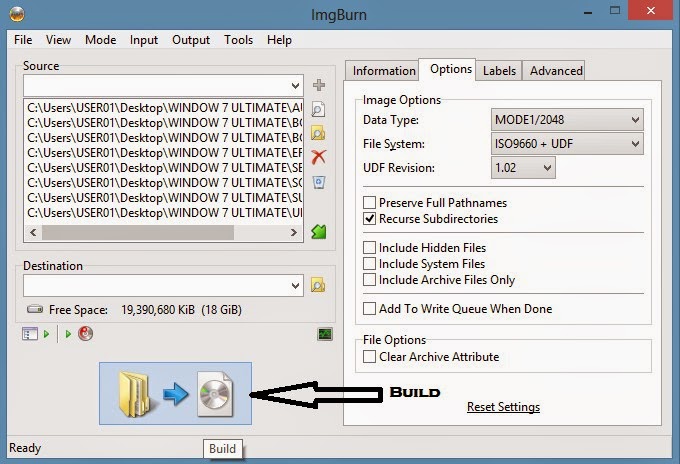Select the Options tab
The height and width of the screenshot is (464, 680).
tap(450, 69)
